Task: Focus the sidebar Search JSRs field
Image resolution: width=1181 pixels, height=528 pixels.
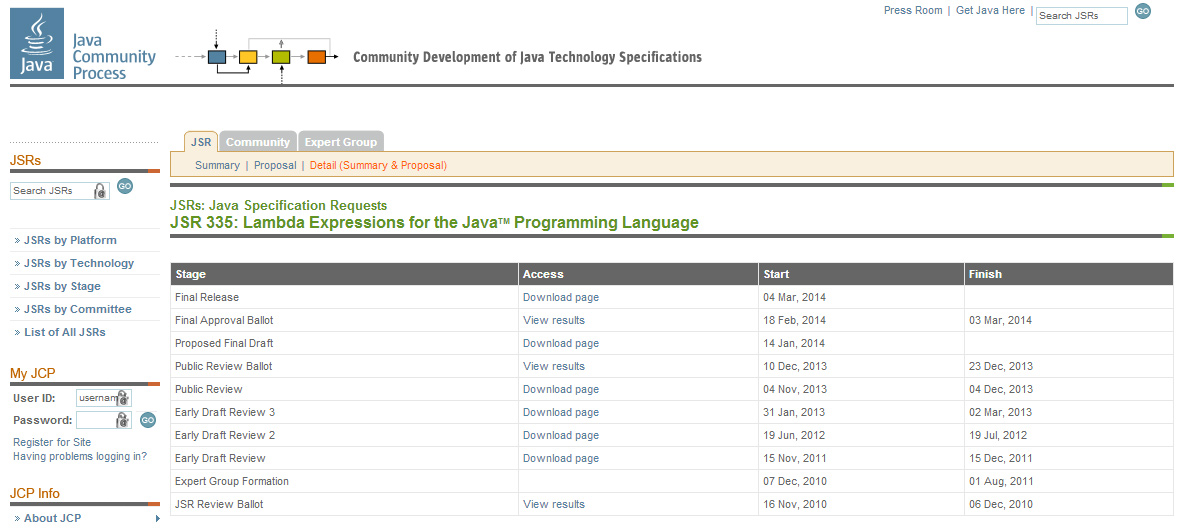Action: tap(60, 191)
